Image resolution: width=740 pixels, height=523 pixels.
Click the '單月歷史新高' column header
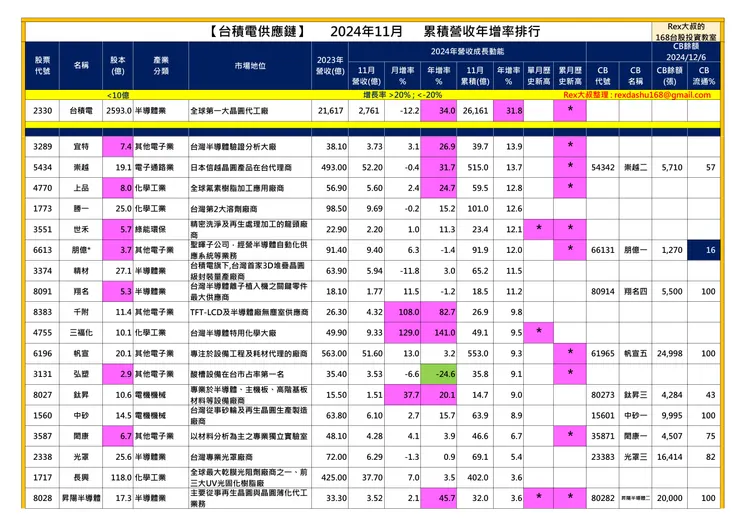coord(538,76)
